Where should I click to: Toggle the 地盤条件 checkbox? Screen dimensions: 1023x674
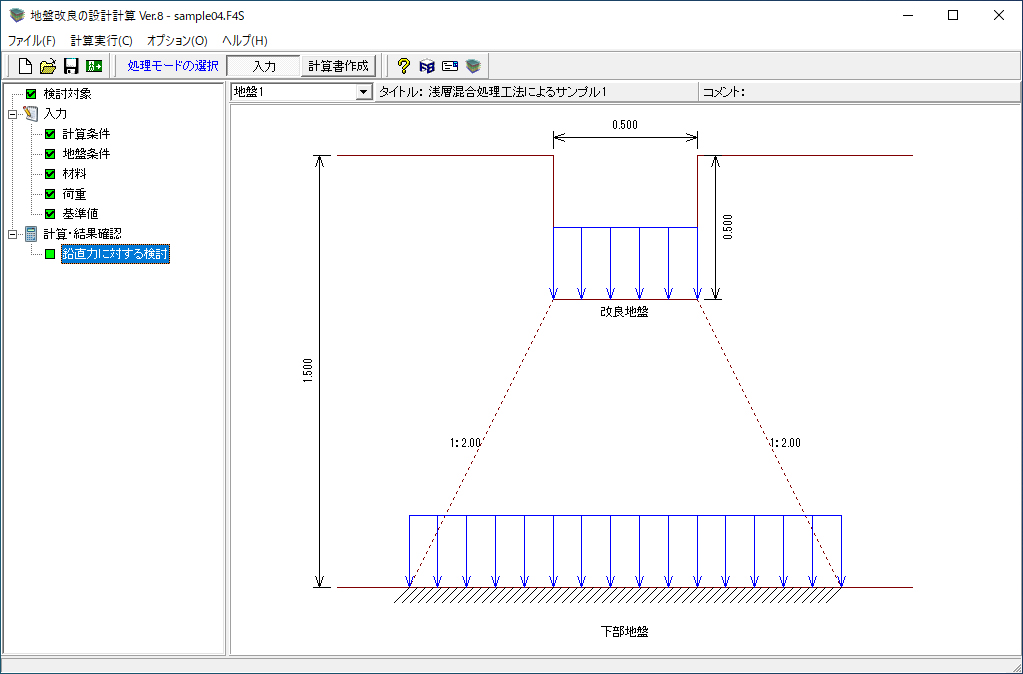[50, 154]
